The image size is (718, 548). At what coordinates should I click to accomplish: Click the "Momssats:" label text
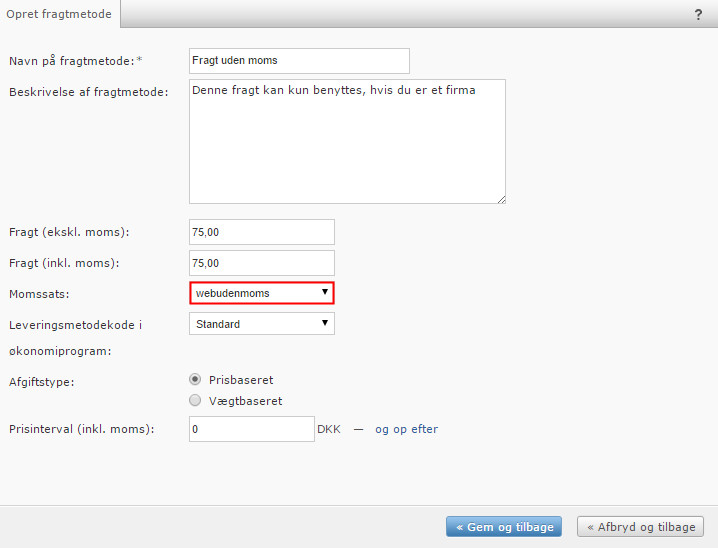pyautogui.click(x=41, y=293)
